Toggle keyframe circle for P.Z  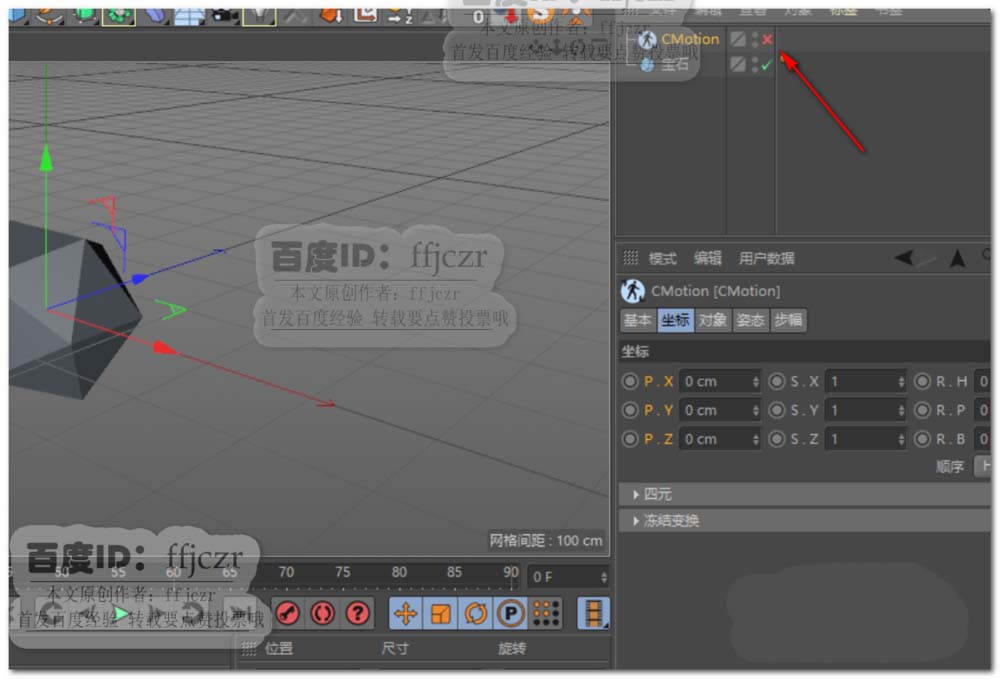coord(629,439)
